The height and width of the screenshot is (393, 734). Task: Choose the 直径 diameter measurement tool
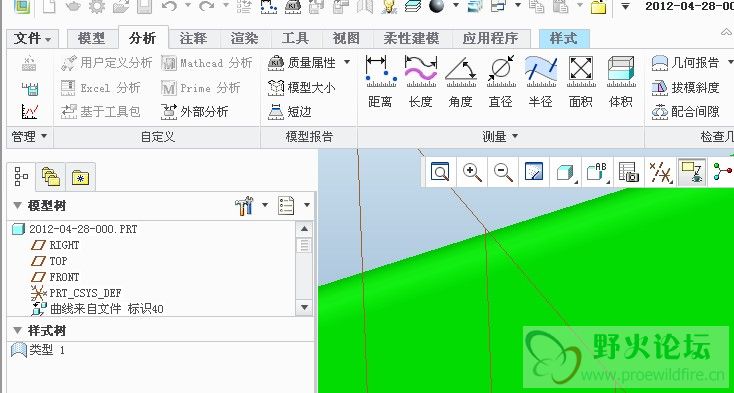(x=501, y=82)
